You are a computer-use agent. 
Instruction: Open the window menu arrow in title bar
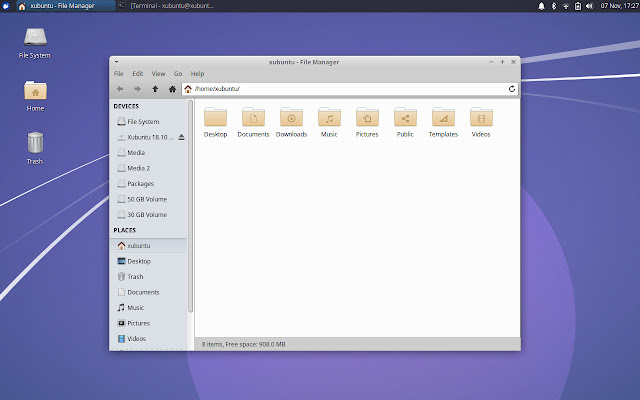pyautogui.click(x=116, y=62)
